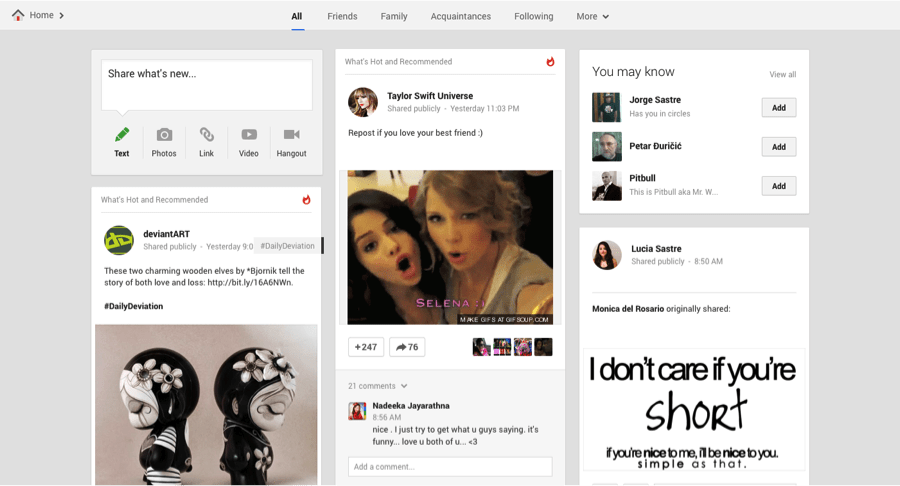Screen dimensions: 900x486
Task: Open Jorge Sastre's profile photo
Action: 607,107
